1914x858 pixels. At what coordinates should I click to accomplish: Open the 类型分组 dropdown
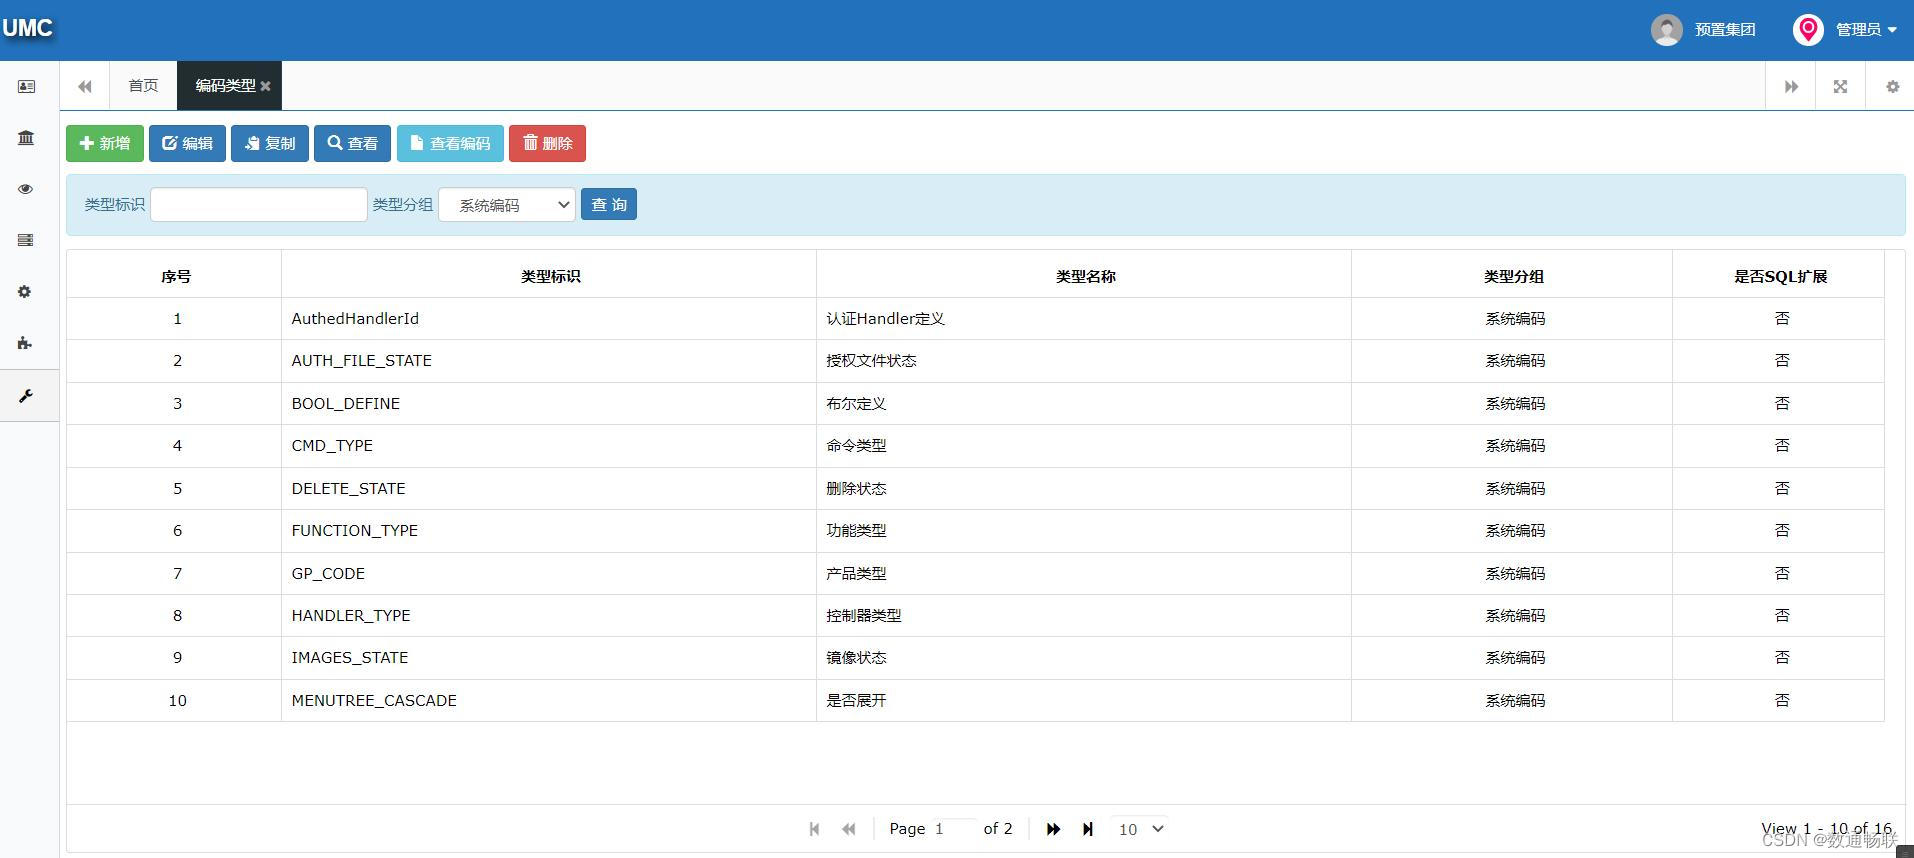(507, 205)
